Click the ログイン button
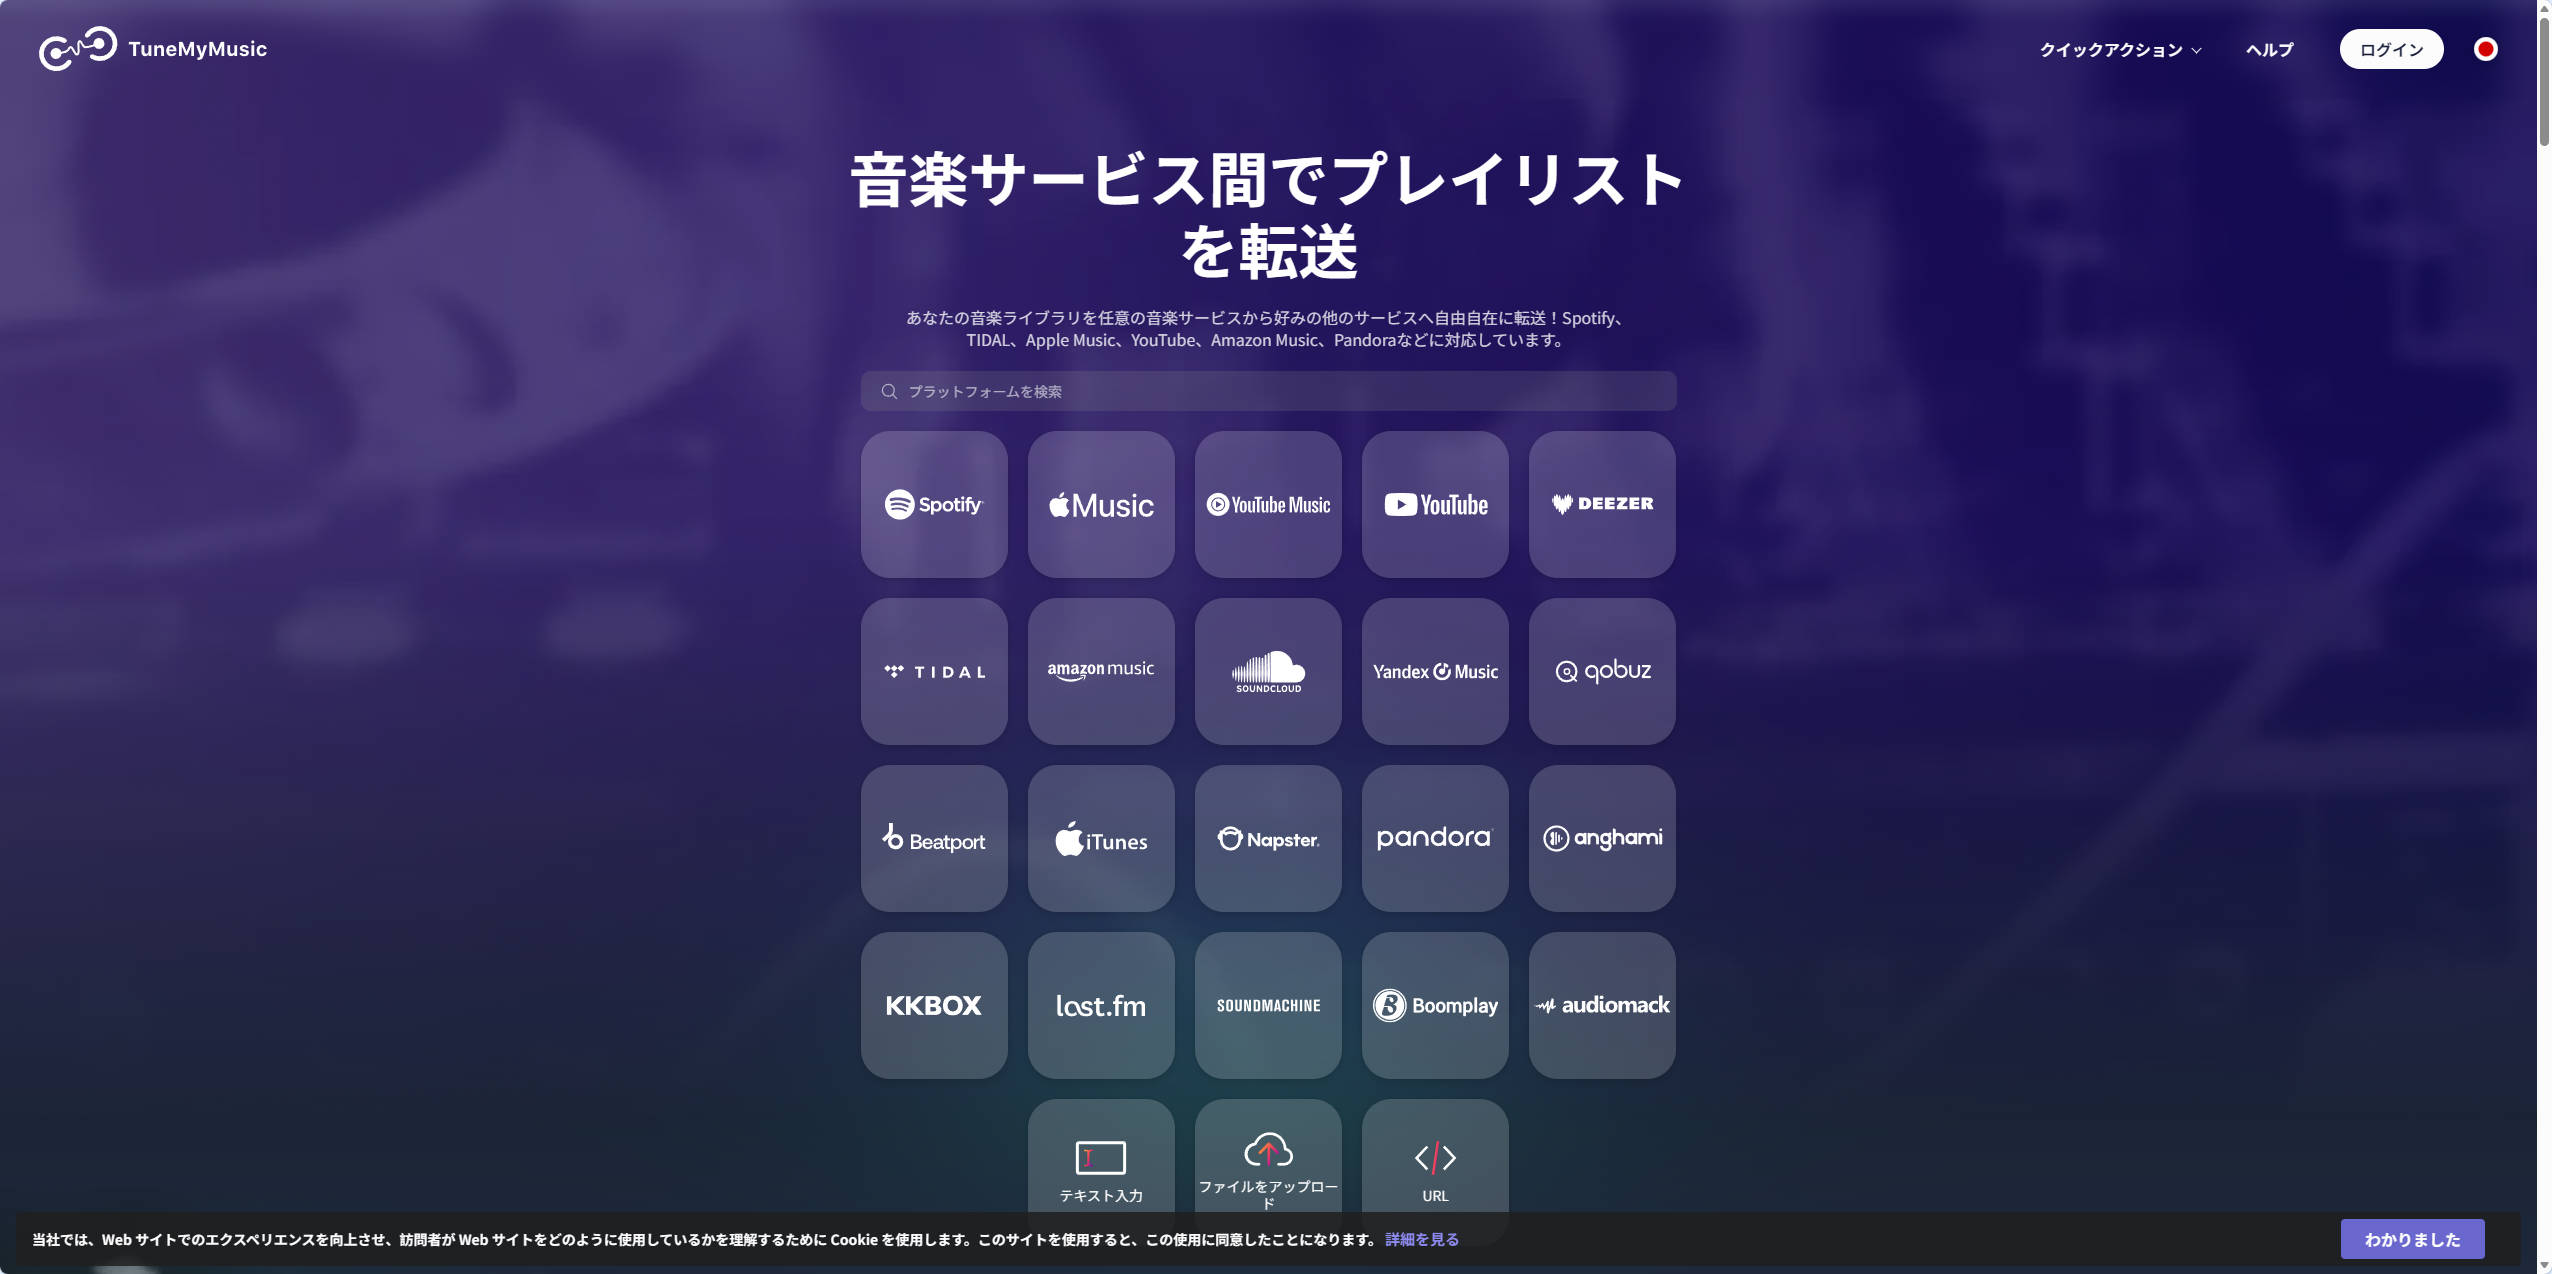 coord(2391,49)
